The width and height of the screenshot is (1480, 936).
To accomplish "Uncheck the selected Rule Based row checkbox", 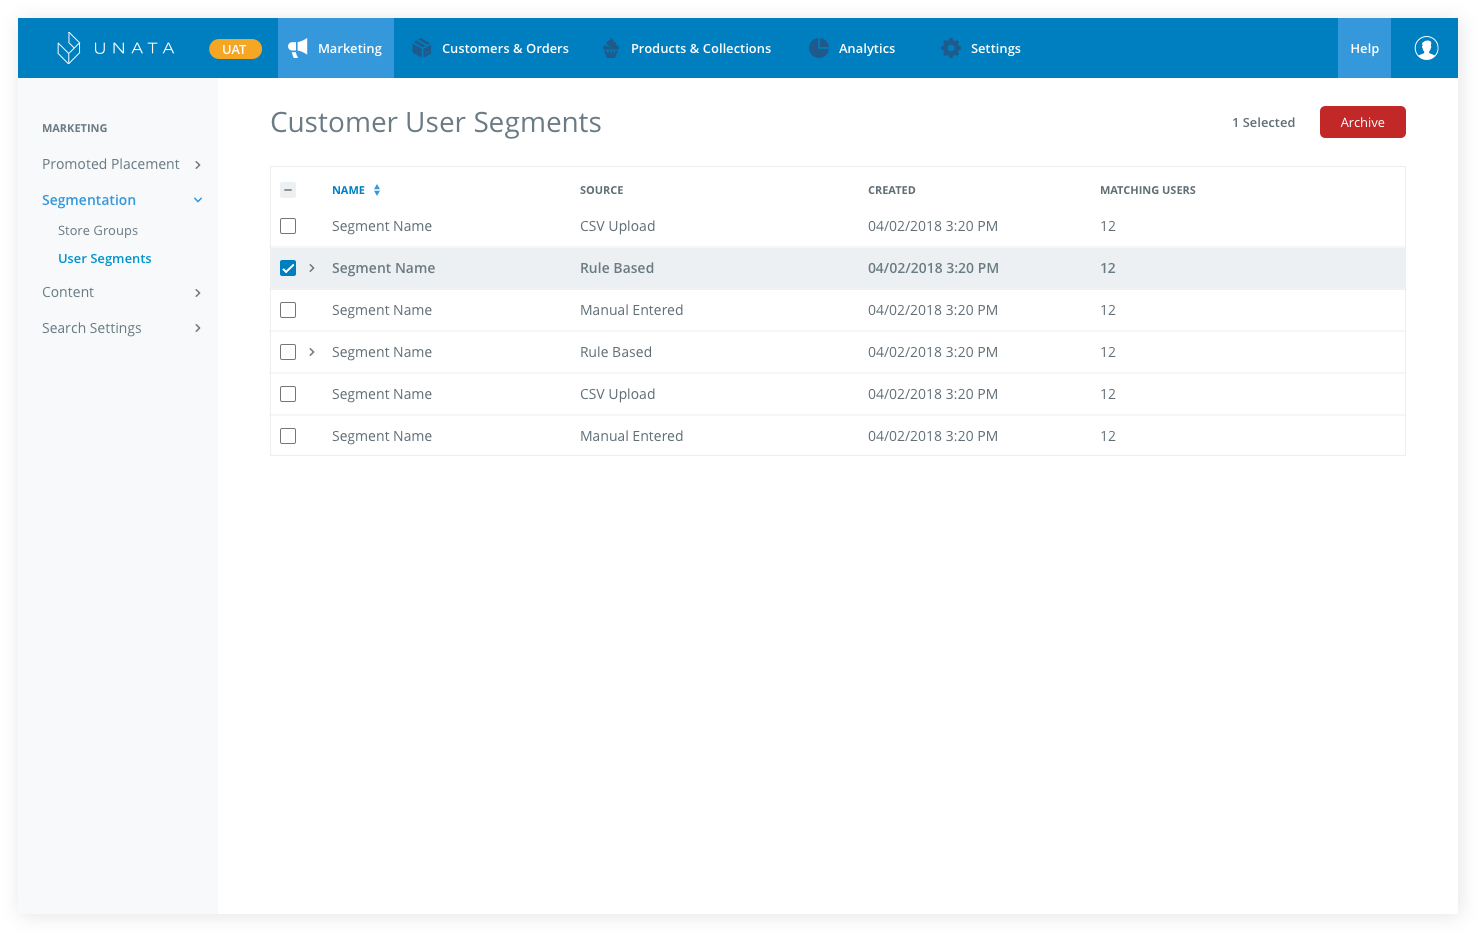I will point(288,268).
